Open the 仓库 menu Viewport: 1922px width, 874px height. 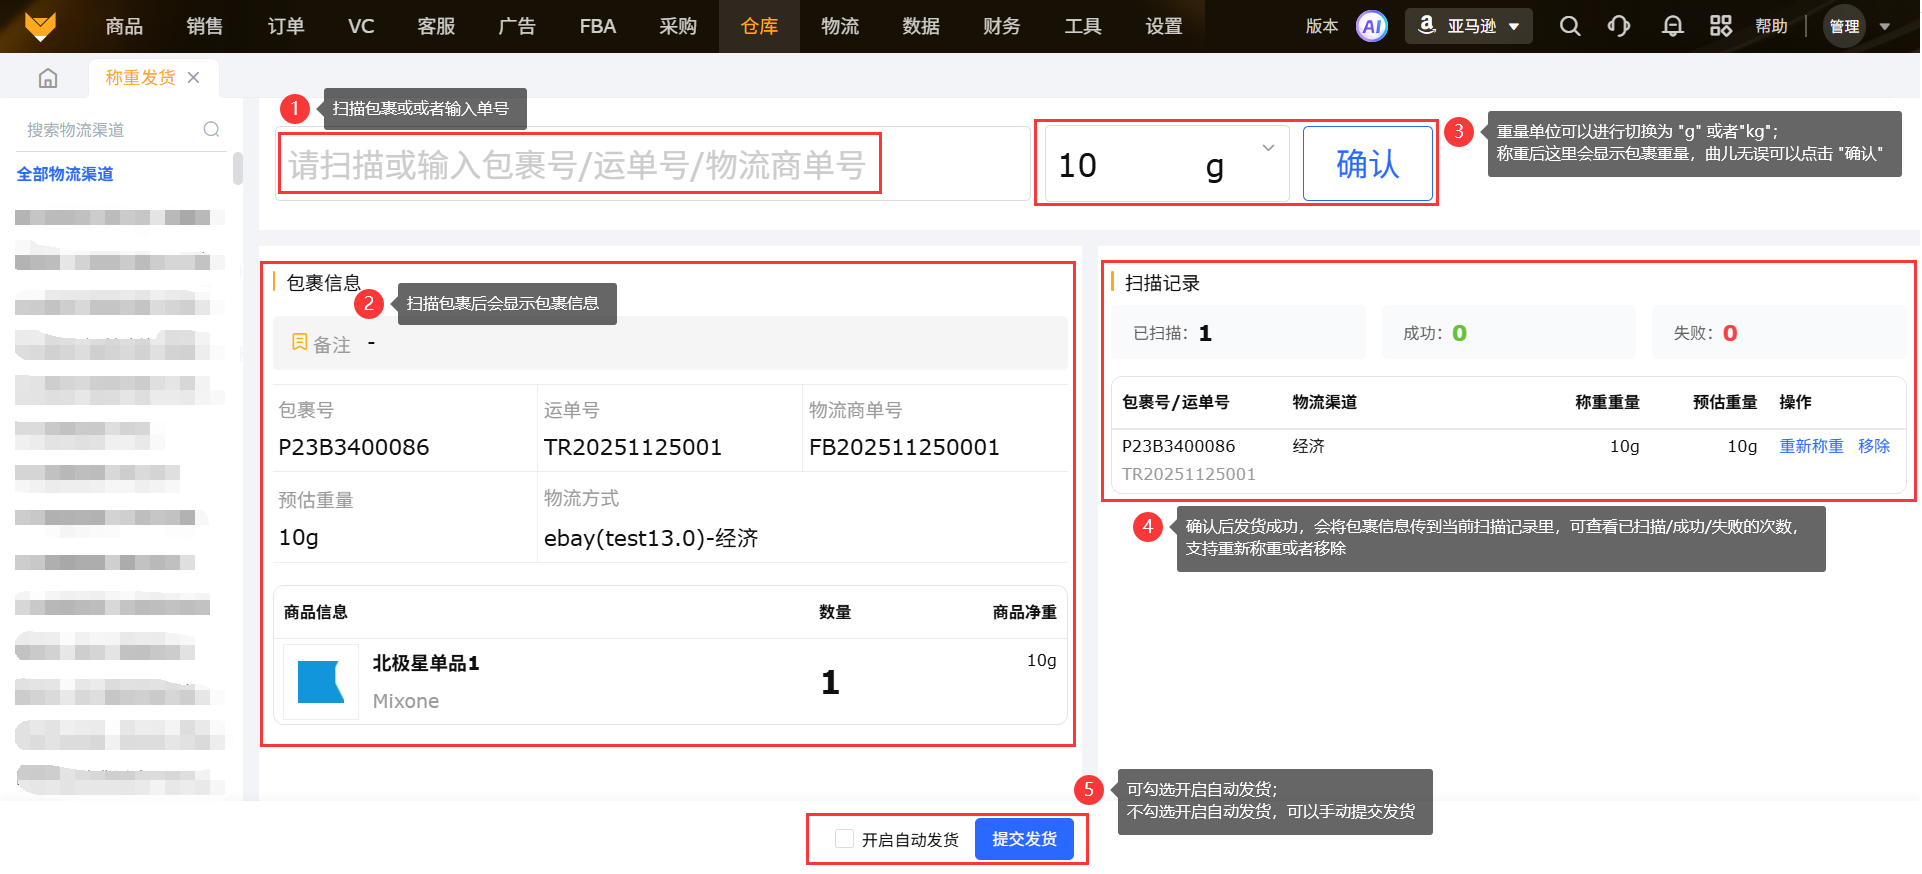pos(759,27)
